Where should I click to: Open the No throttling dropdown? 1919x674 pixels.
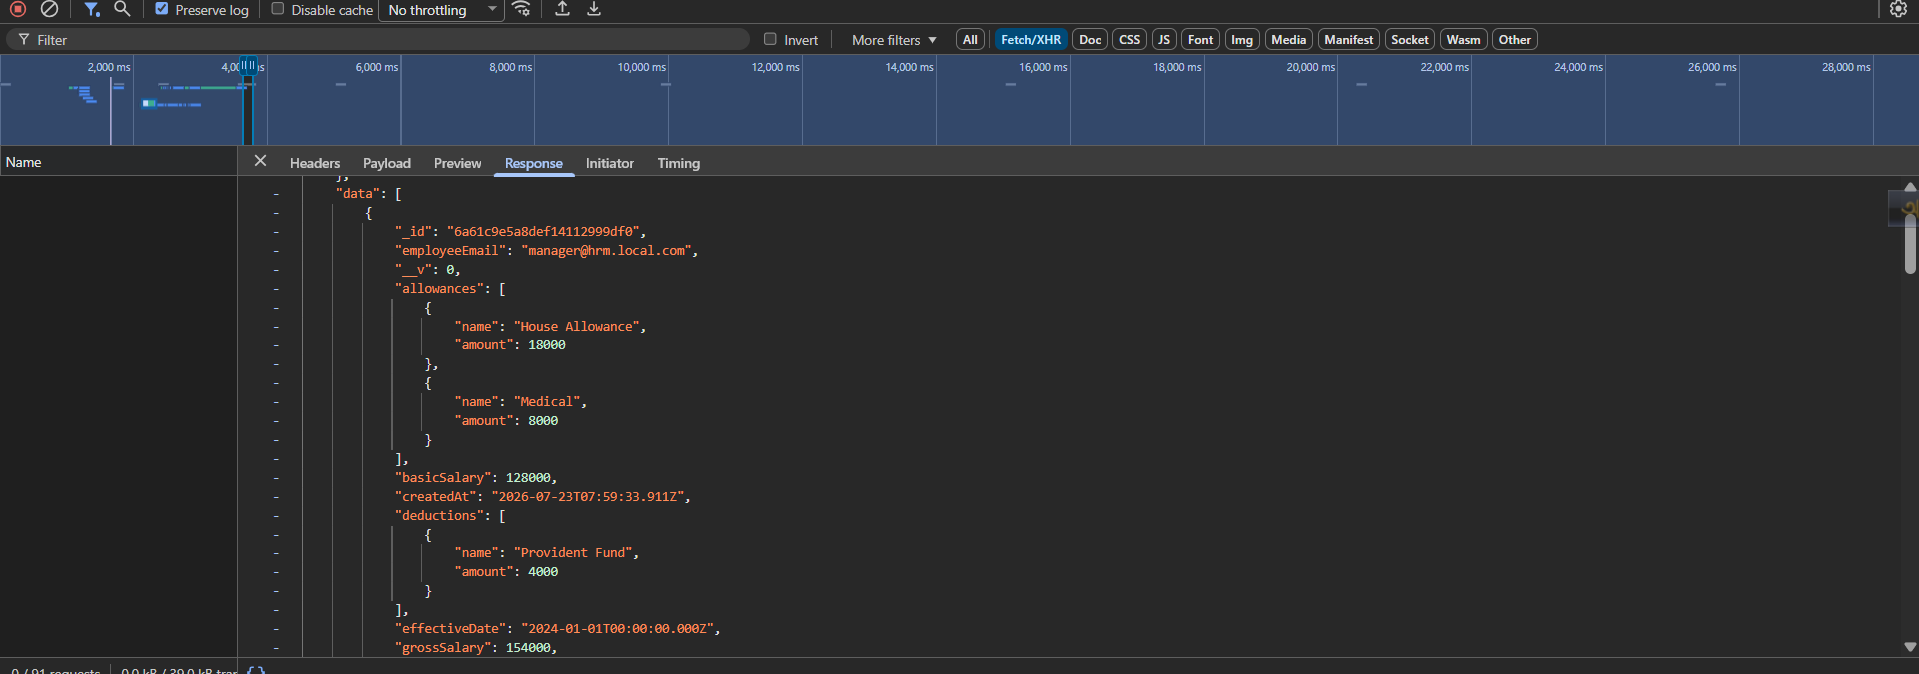(441, 10)
